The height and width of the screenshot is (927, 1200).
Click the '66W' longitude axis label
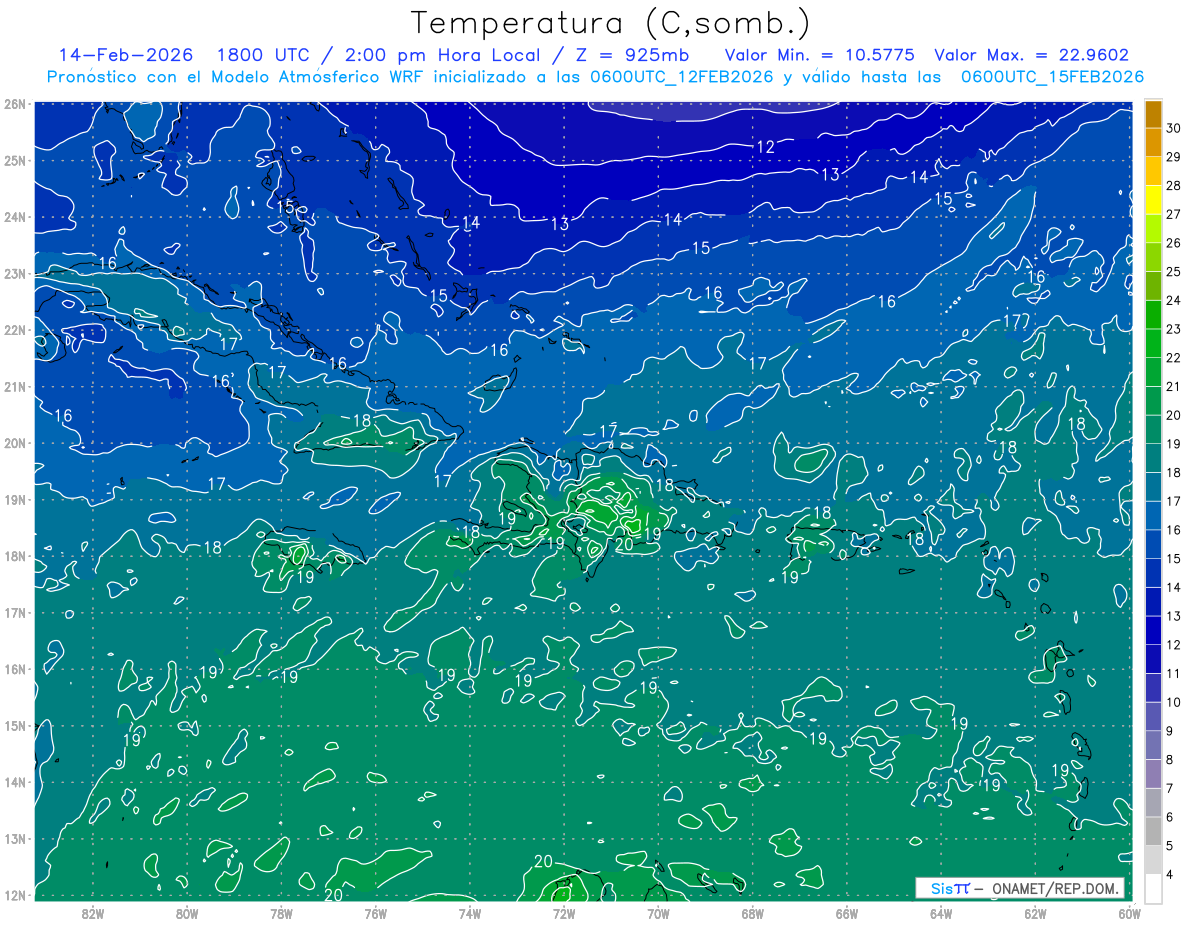coord(846,913)
